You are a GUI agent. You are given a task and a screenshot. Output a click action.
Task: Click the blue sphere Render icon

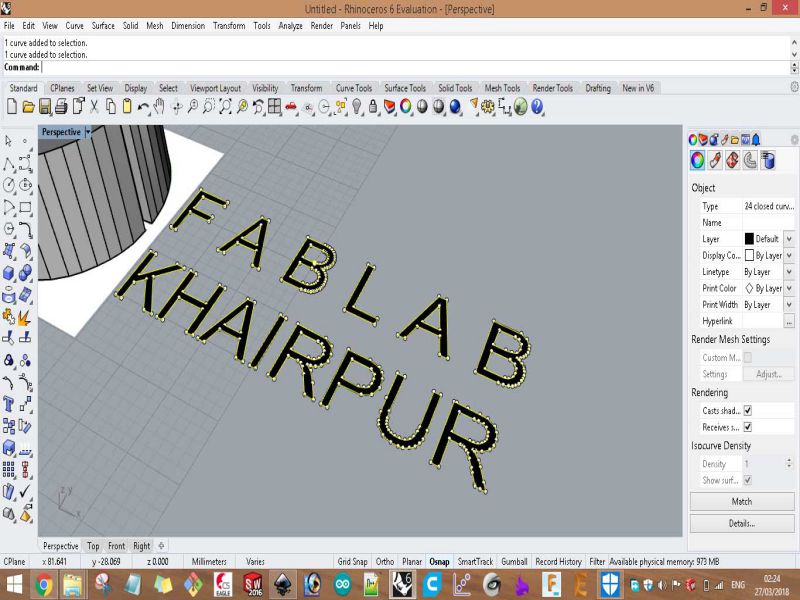(x=455, y=107)
